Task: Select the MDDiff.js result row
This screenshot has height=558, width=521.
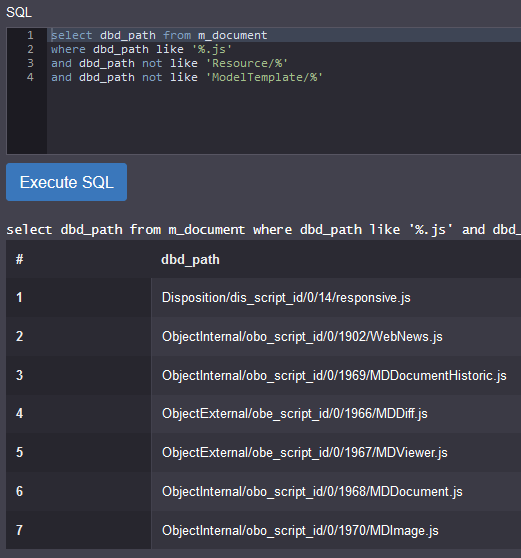Action: tap(263, 414)
